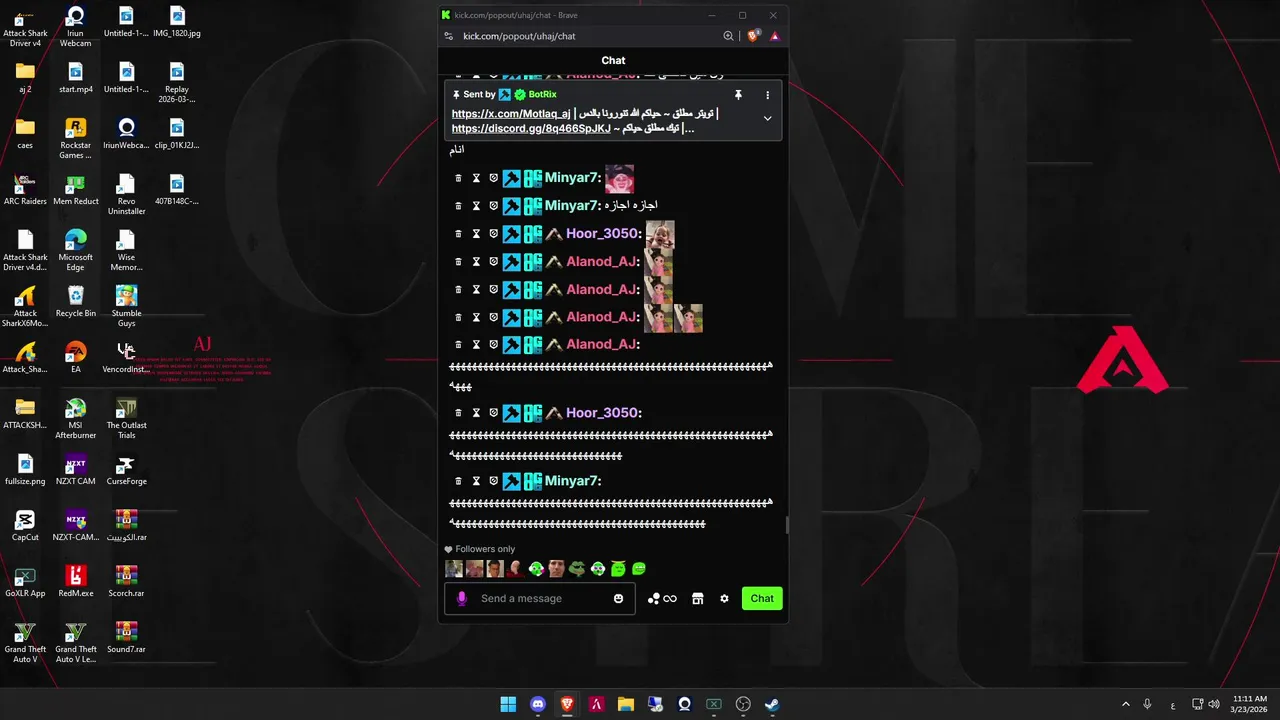The height and width of the screenshot is (720, 1280).
Task: Open Minyar7's username on the 'اجازه اجازه' message
Action: click(x=573, y=206)
